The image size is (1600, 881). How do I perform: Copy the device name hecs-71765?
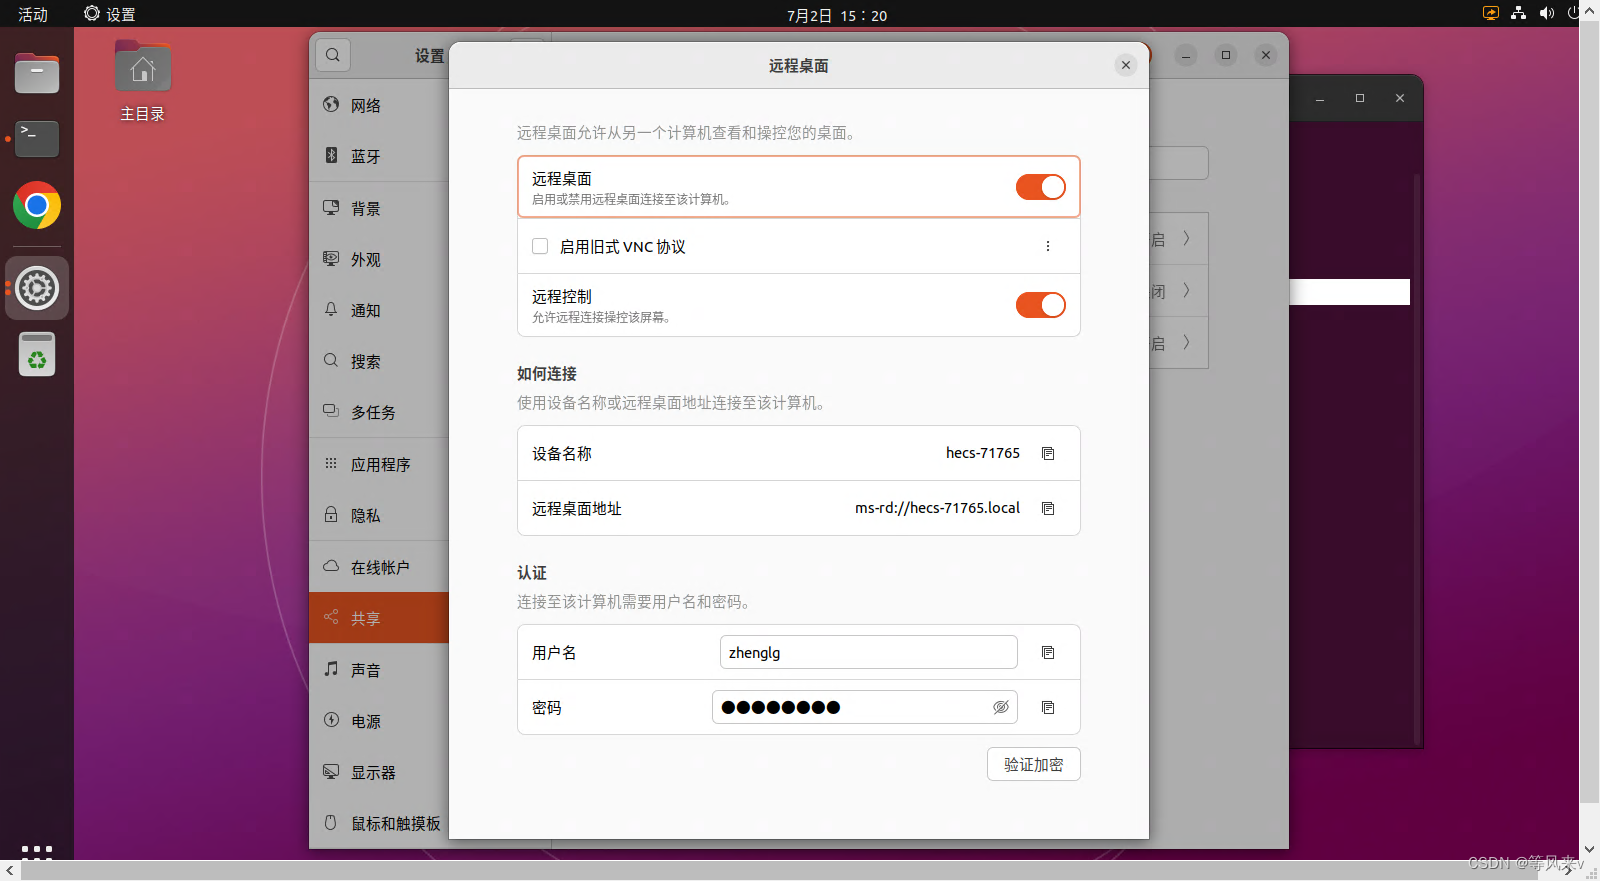(x=1048, y=453)
